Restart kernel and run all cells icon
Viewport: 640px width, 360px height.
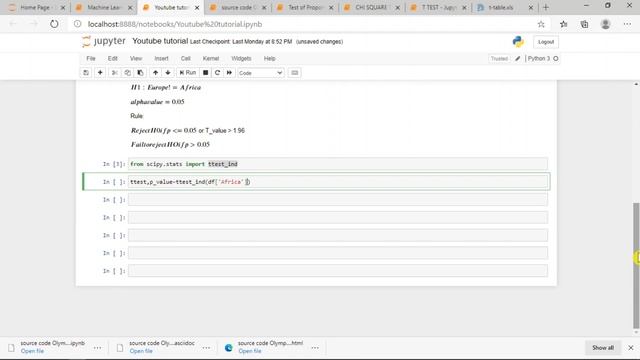tap(229, 73)
